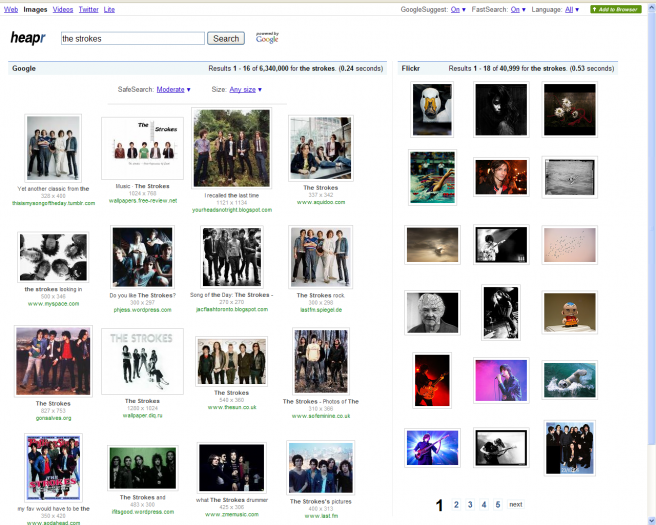The width and height of the screenshot is (656, 525).
Task: Open the SafeSearch Moderate dropdown
Action: (173, 90)
